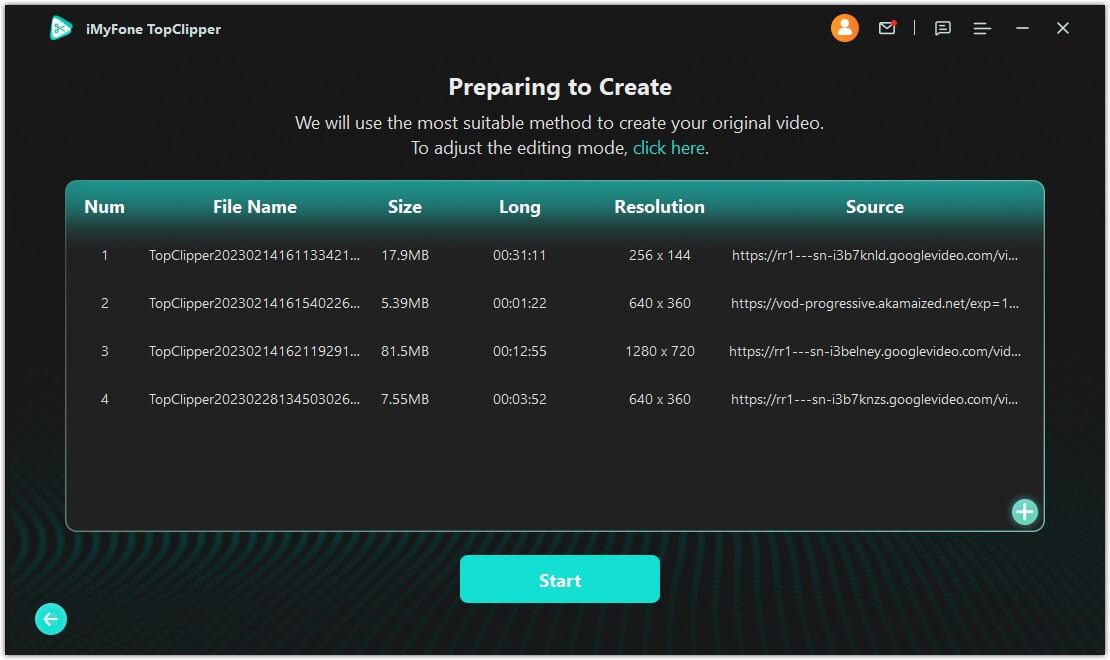1110x660 pixels.
Task: Click the 1280 x 720 resolution cell
Action: [660, 351]
